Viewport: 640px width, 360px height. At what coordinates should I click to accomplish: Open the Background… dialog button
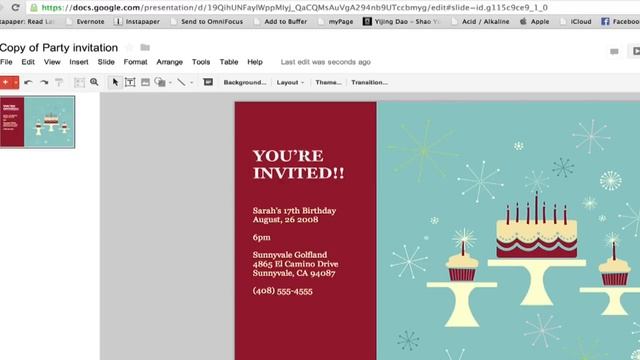(244, 82)
